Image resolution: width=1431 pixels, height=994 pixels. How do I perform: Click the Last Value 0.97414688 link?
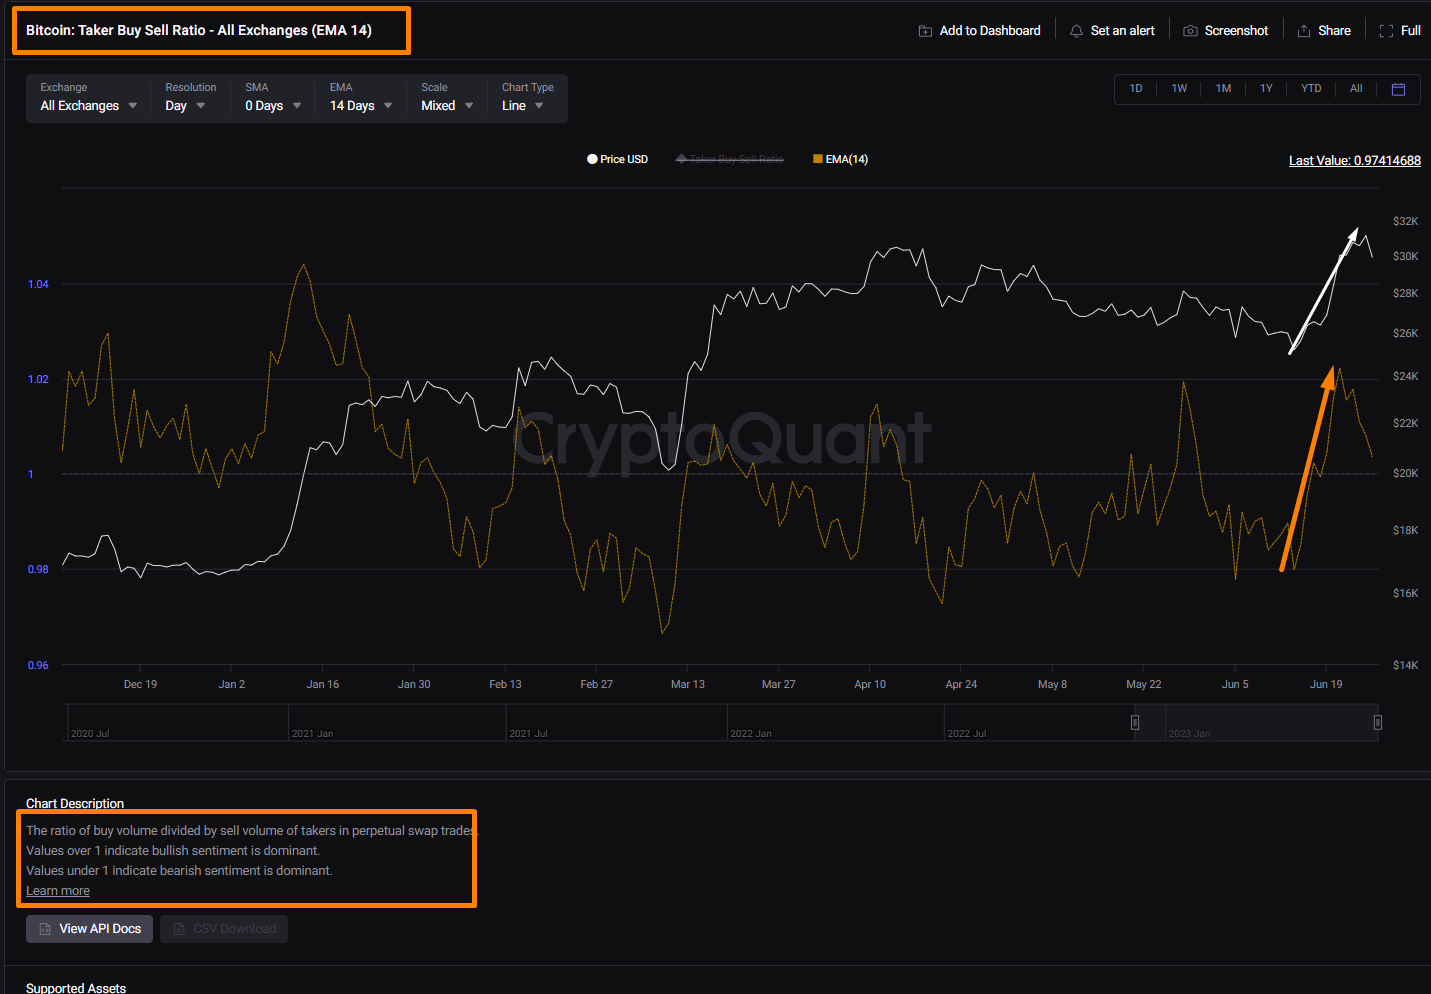coord(1354,160)
